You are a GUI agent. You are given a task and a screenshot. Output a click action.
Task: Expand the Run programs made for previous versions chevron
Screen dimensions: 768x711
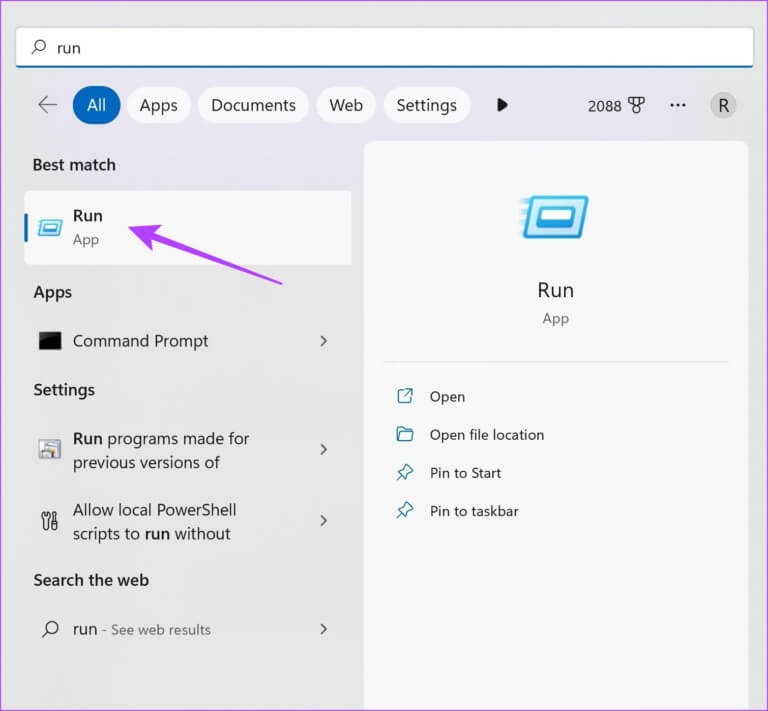pos(323,450)
